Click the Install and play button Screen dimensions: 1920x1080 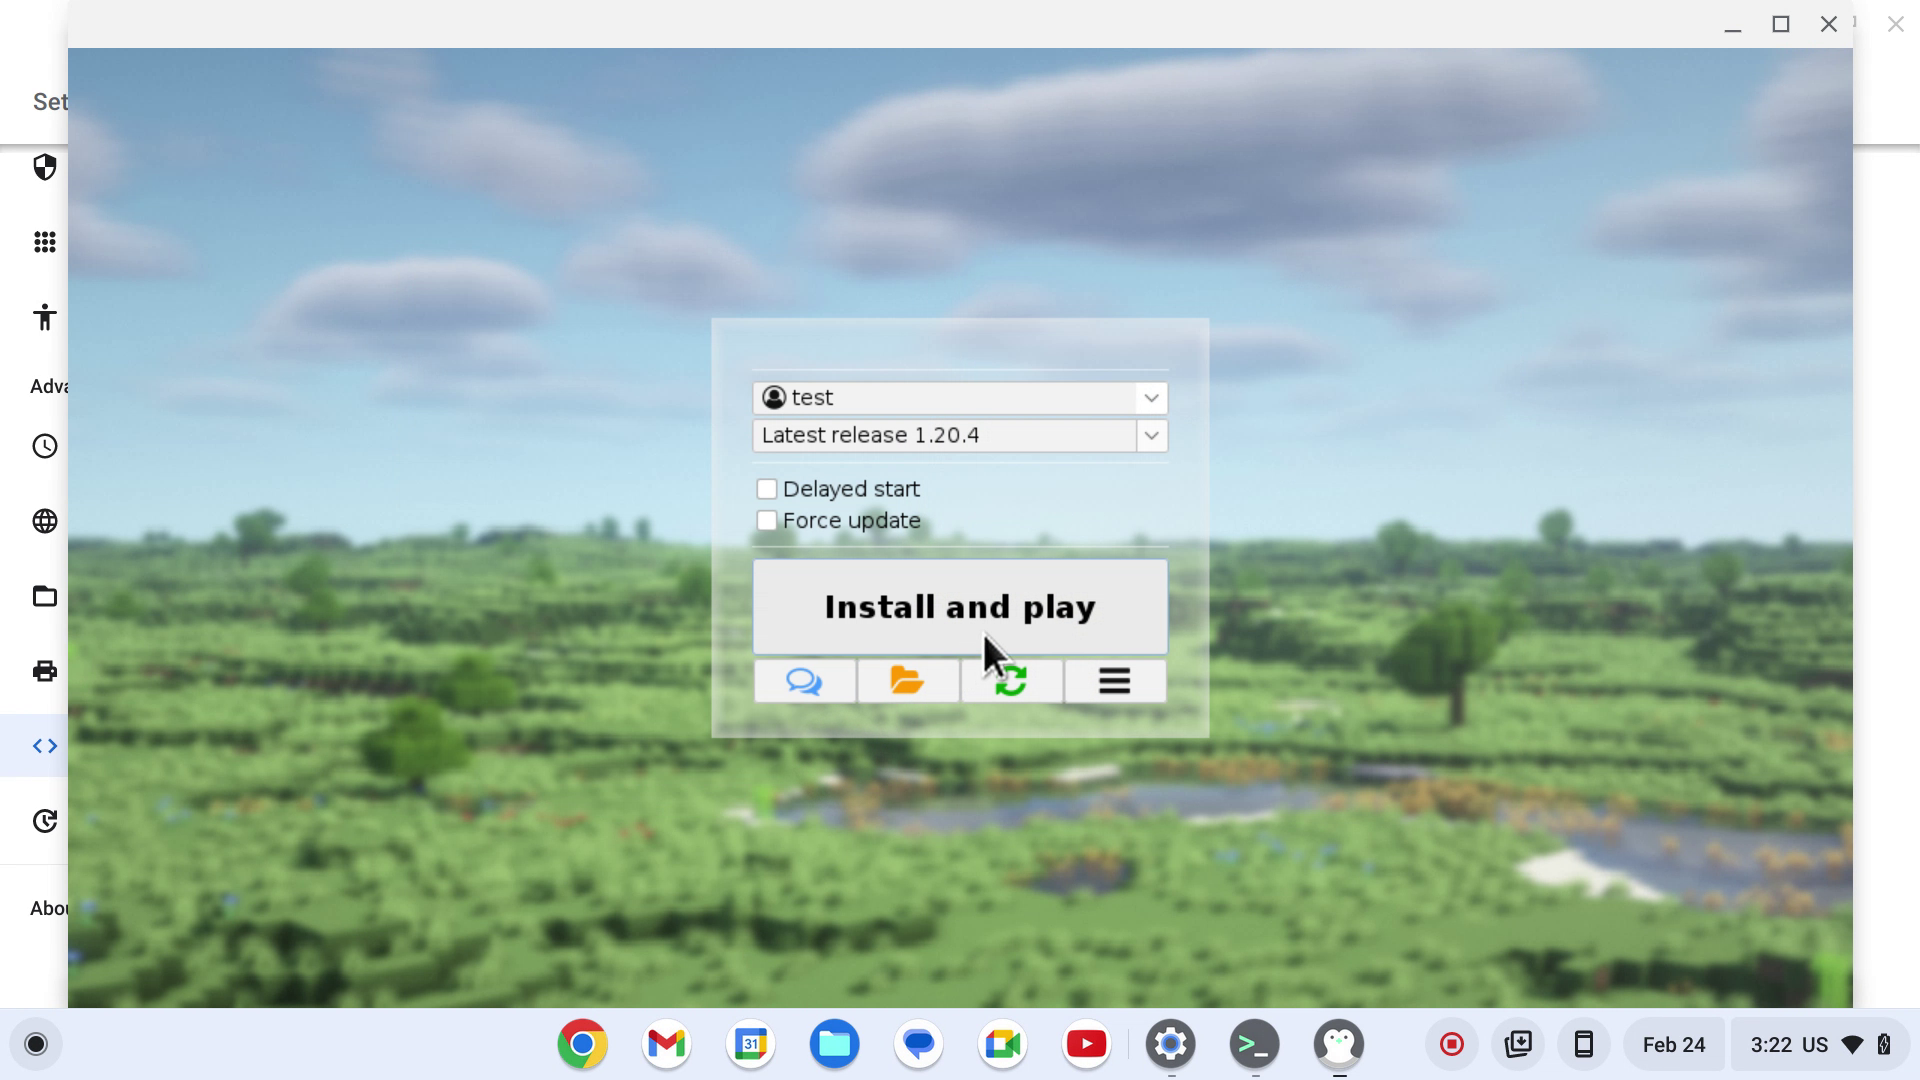pyautogui.click(x=960, y=605)
